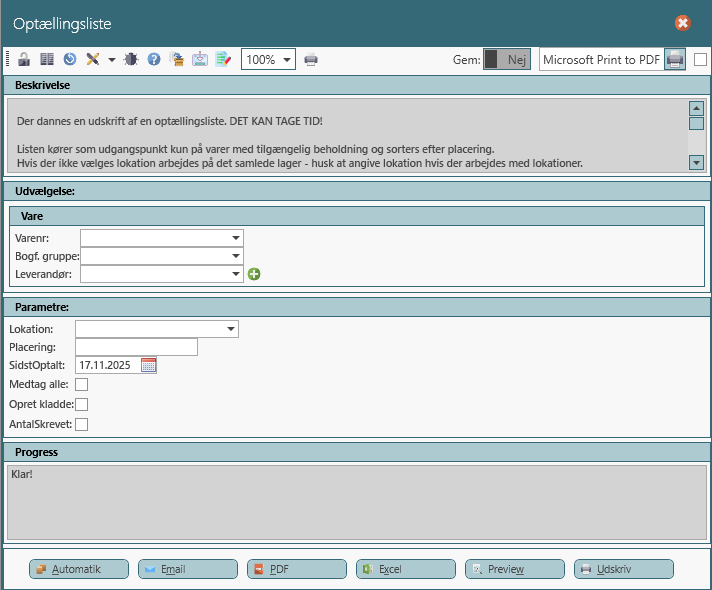Click the padlock icon in the toolbar
Screen dimensions: 712x590
pos(24,60)
